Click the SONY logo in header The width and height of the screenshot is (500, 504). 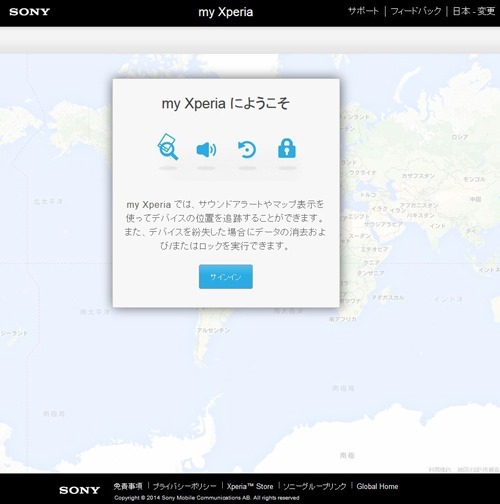pos(30,12)
